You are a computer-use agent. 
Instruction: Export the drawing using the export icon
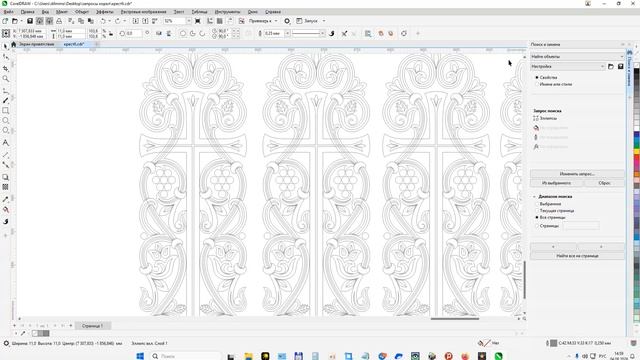(x=145, y=21)
